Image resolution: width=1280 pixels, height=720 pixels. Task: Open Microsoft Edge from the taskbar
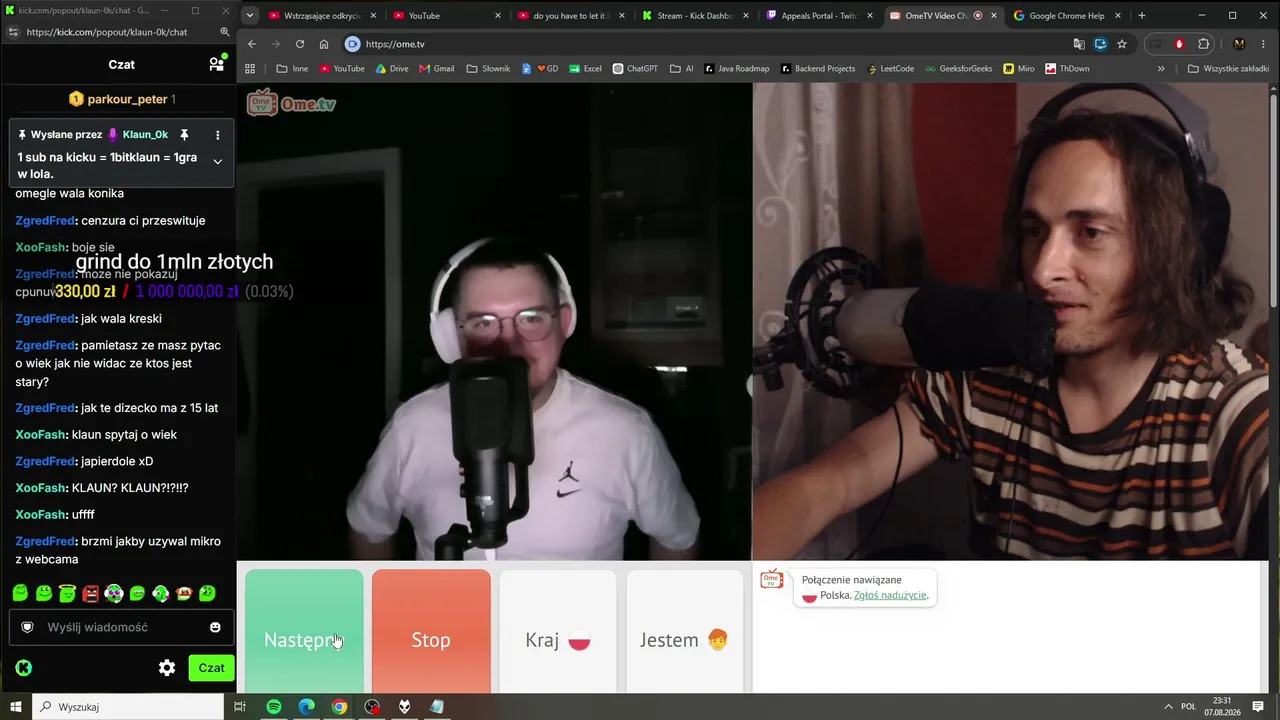(307, 707)
